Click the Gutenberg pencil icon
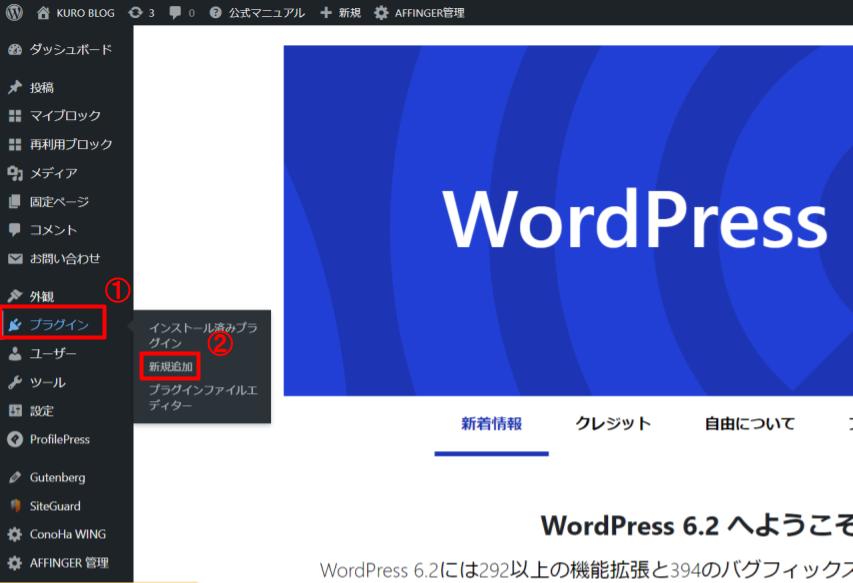The image size is (853, 583). pyautogui.click(x=15, y=477)
